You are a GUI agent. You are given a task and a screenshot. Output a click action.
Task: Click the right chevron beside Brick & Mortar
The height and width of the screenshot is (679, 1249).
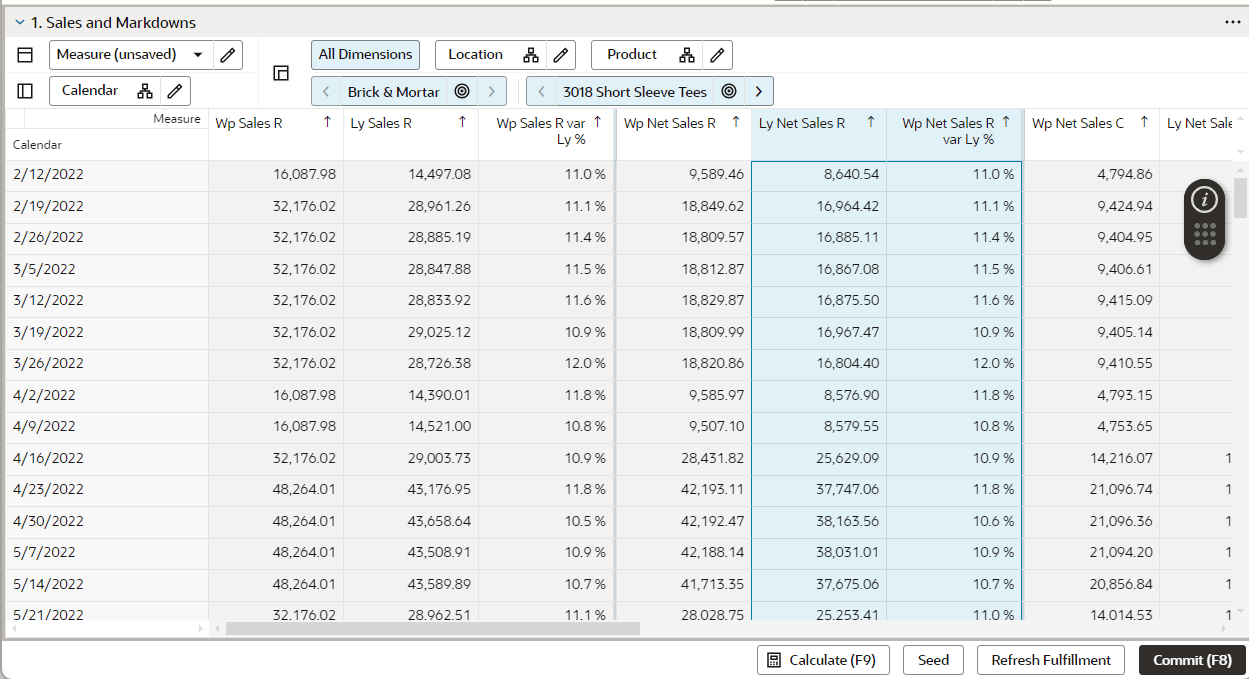491,90
